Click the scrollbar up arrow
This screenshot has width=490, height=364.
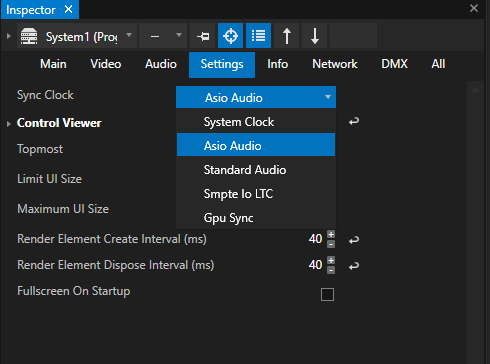point(475,89)
